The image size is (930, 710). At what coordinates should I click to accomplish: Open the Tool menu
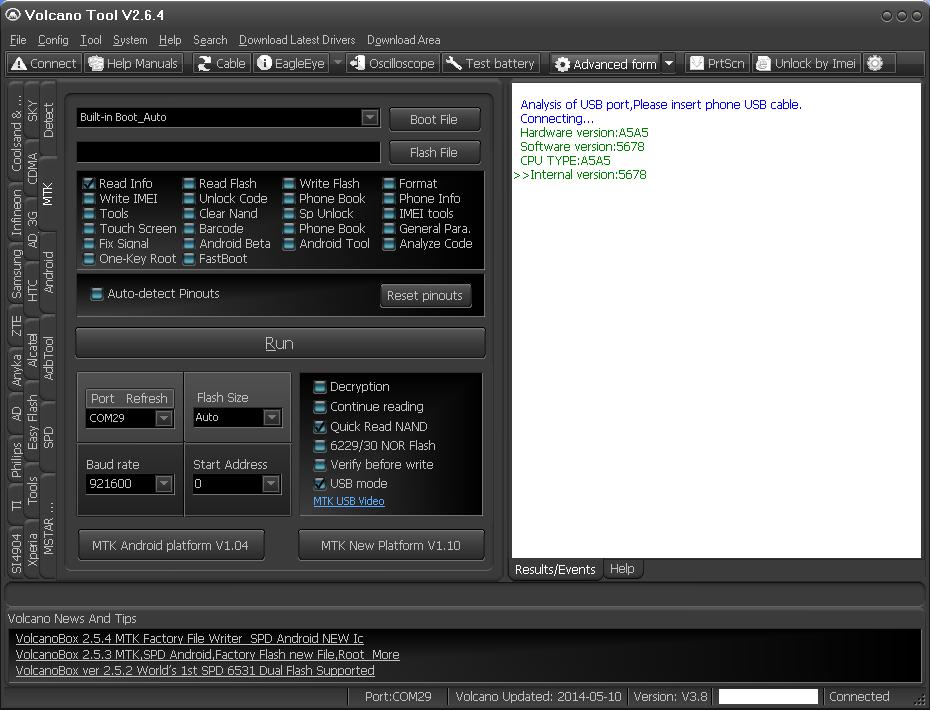tap(91, 40)
